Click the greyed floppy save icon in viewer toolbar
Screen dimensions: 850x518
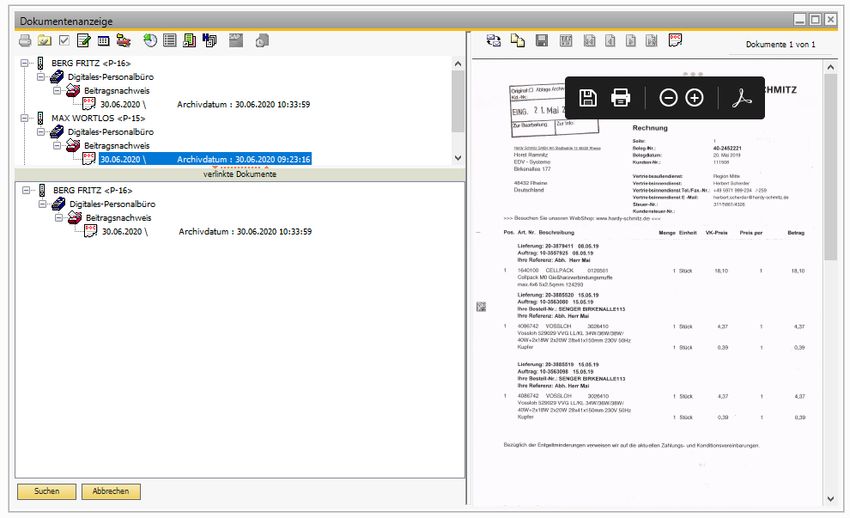542,41
